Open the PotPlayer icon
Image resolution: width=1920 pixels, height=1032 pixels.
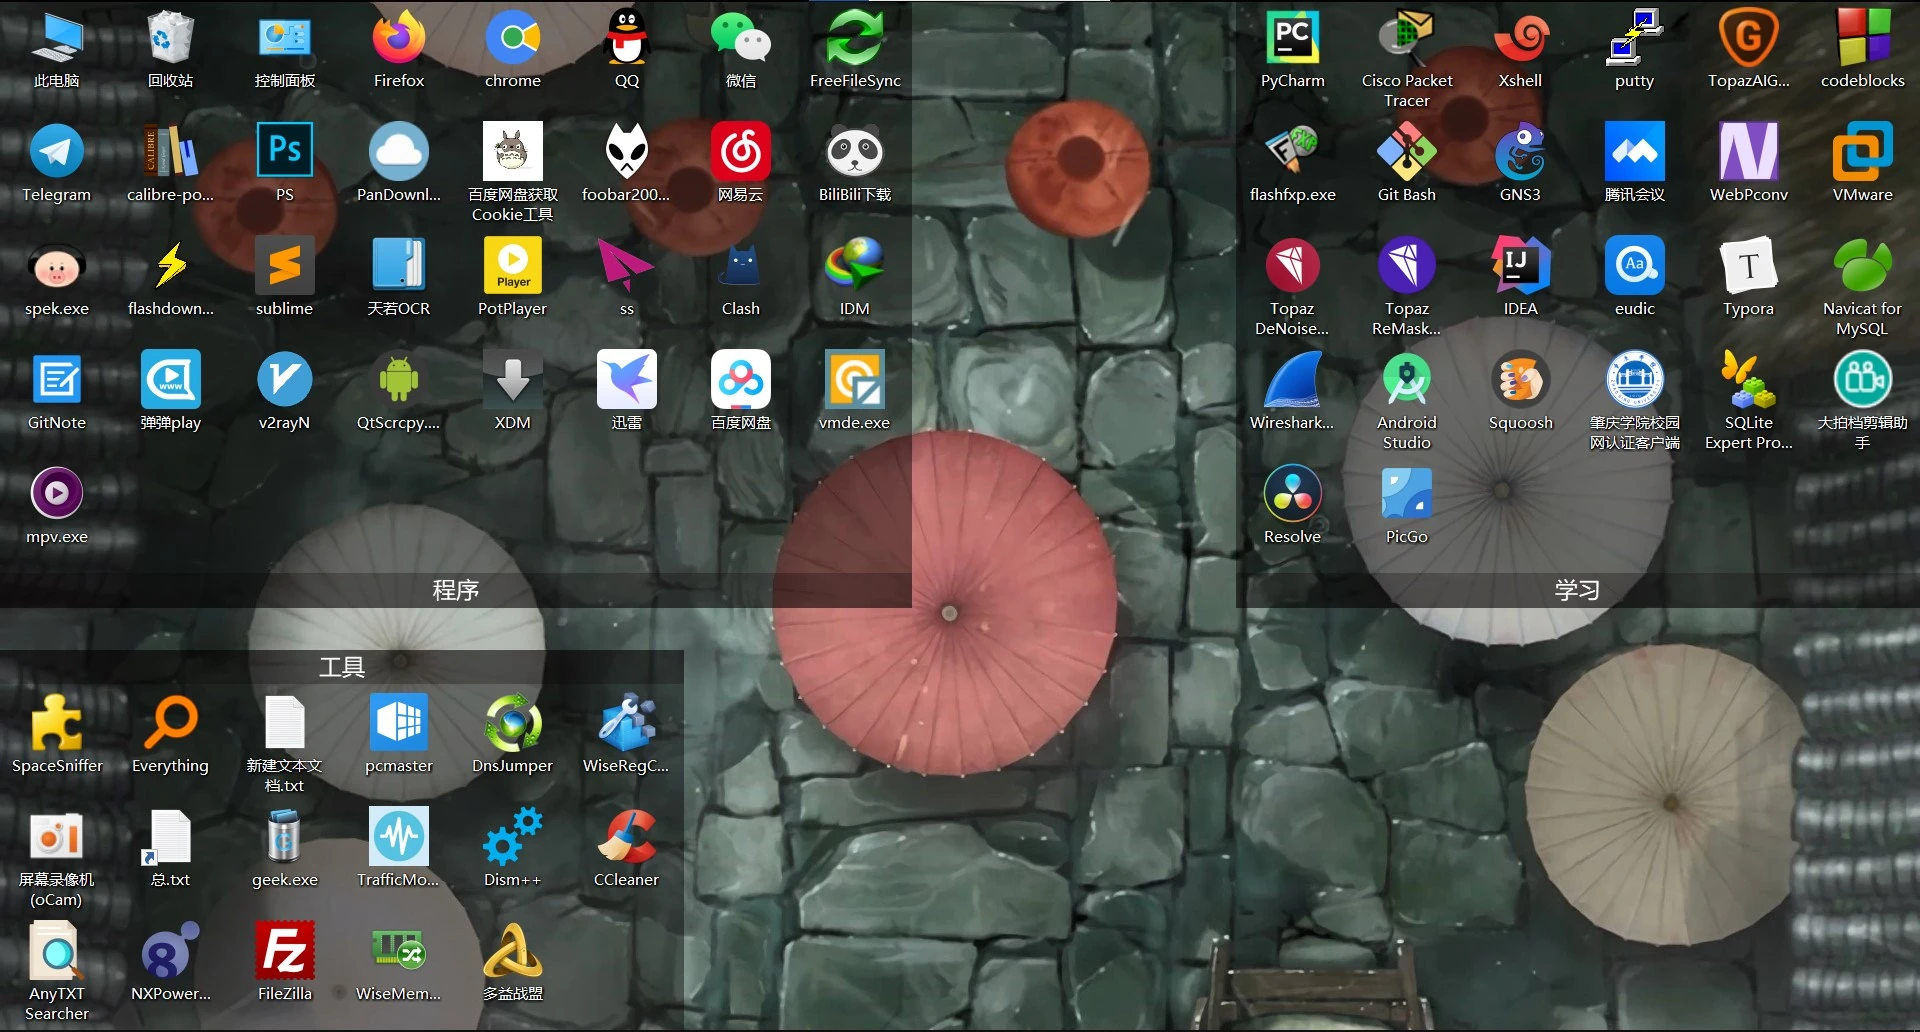(513, 266)
